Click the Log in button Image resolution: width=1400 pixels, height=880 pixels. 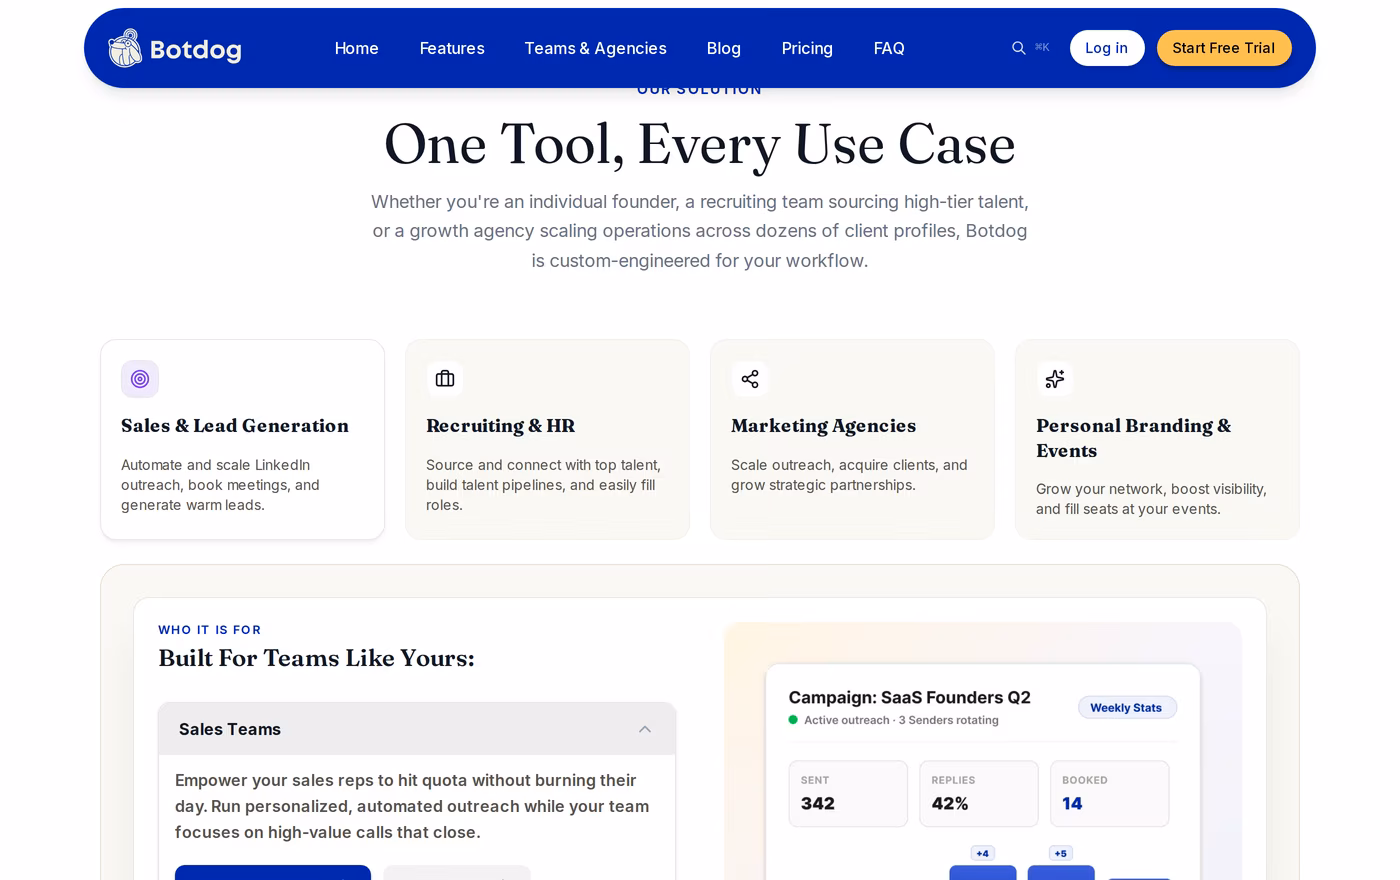tap(1107, 48)
